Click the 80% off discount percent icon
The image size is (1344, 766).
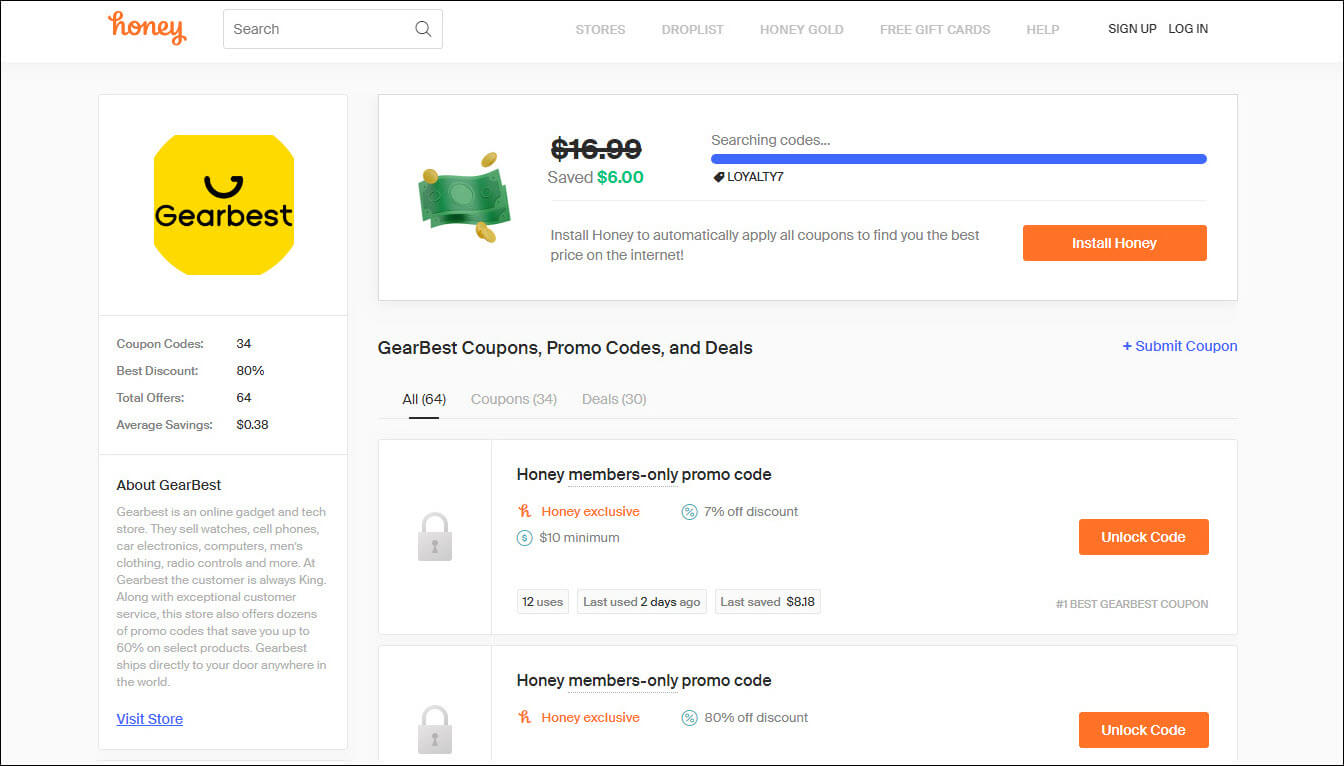click(x=689, y=718)
